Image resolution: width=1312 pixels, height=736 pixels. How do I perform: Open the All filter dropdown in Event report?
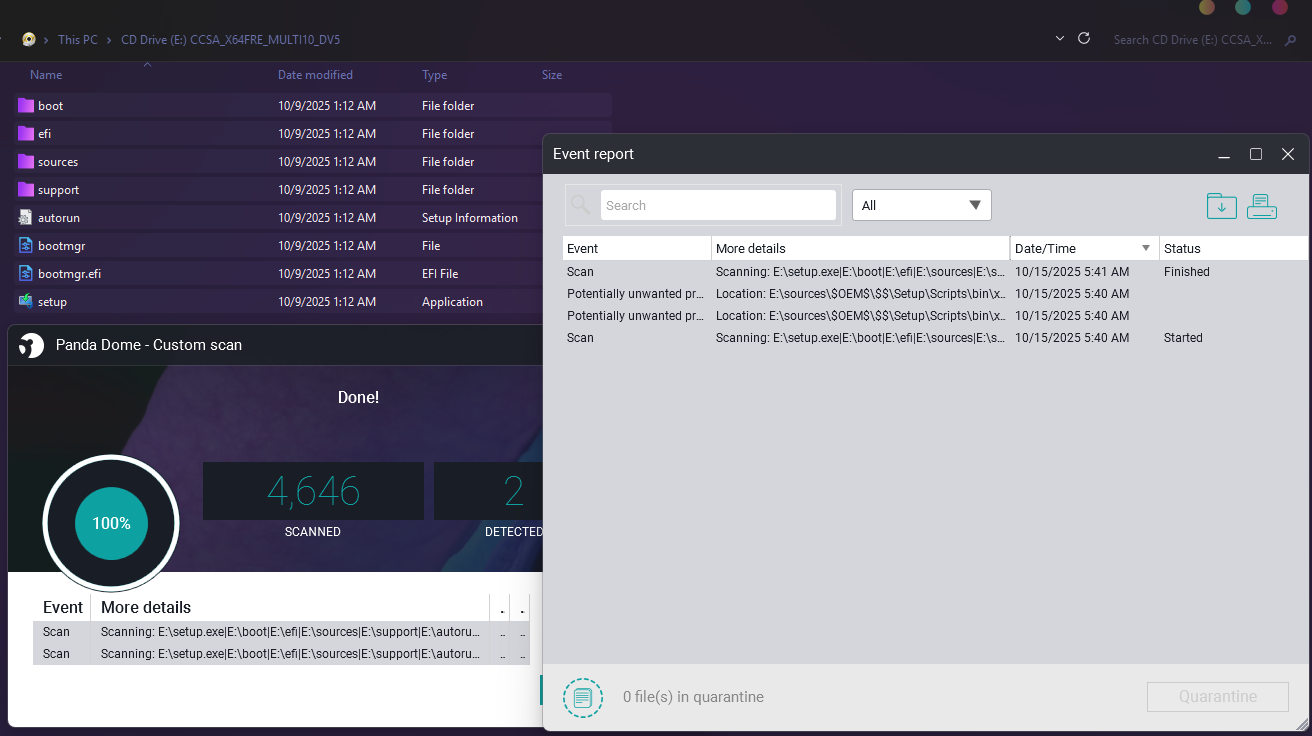click(921, 205)
